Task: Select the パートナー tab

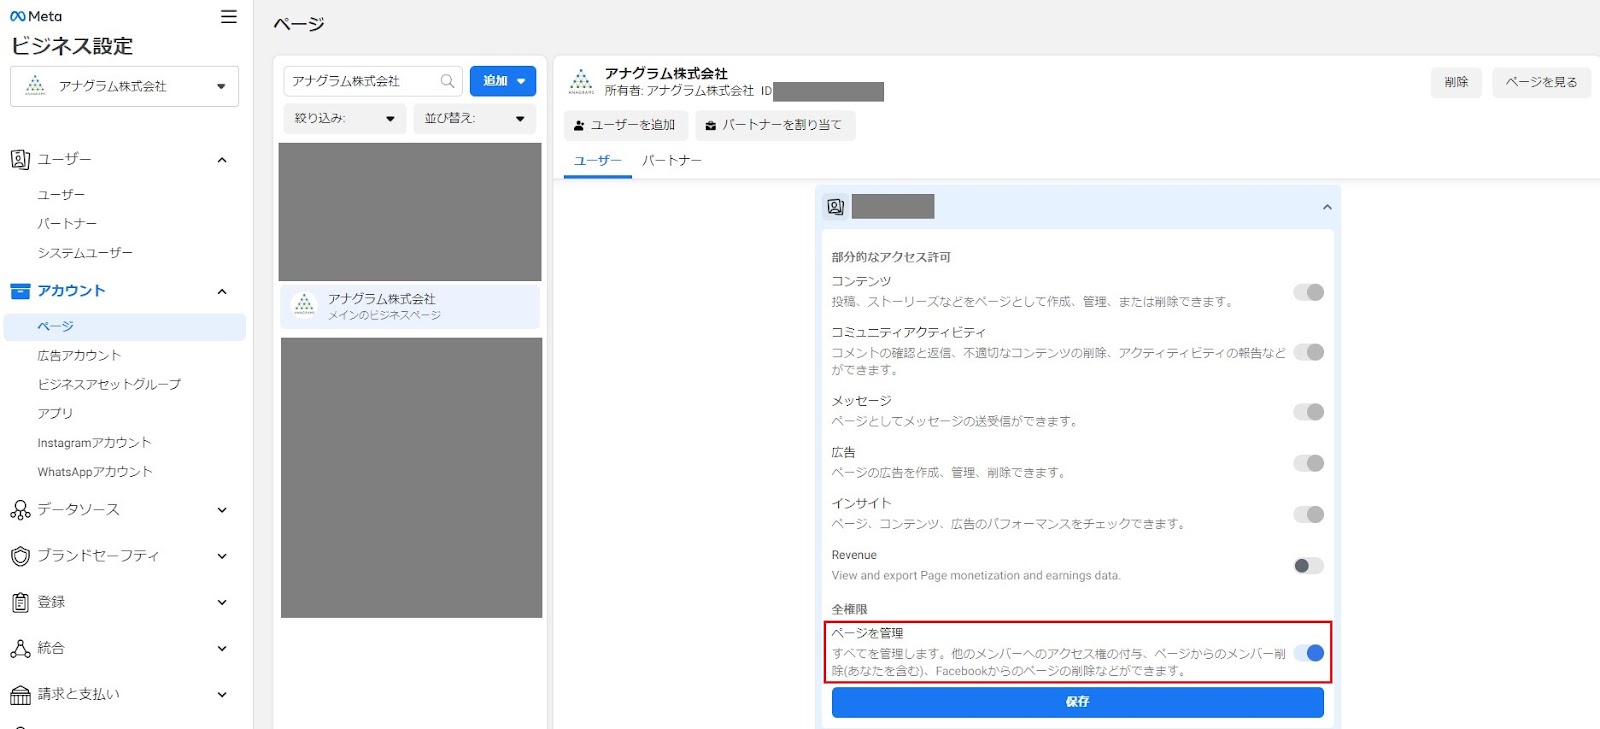Action: 672,161
